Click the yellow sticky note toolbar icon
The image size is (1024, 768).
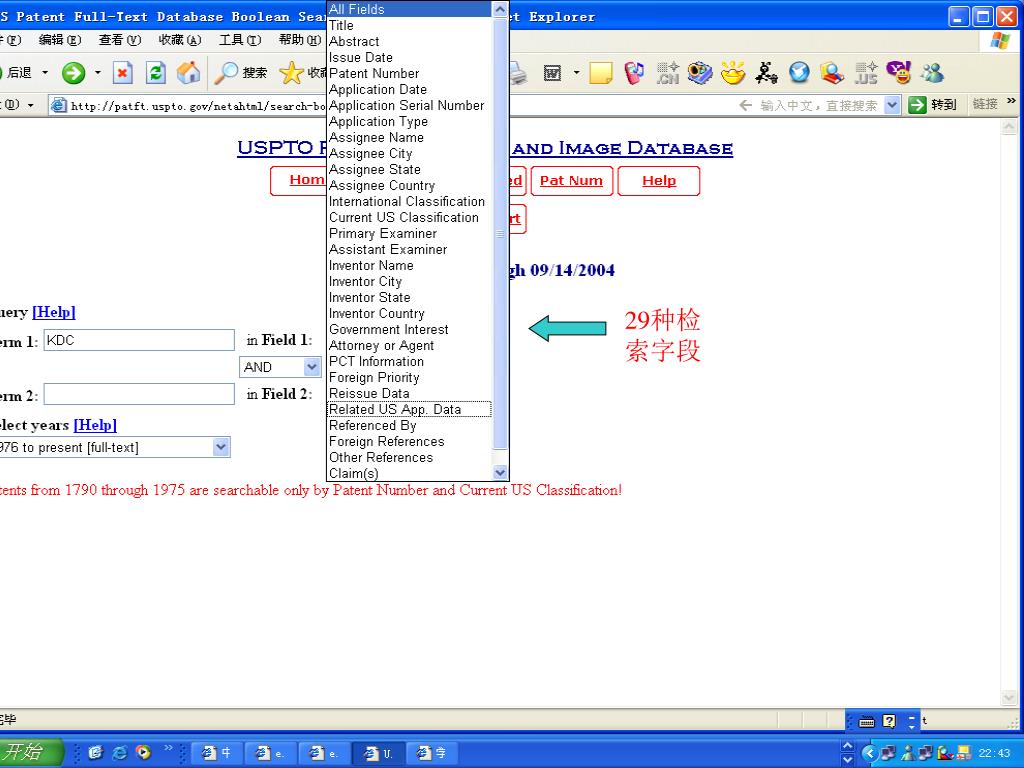[601, 72]
